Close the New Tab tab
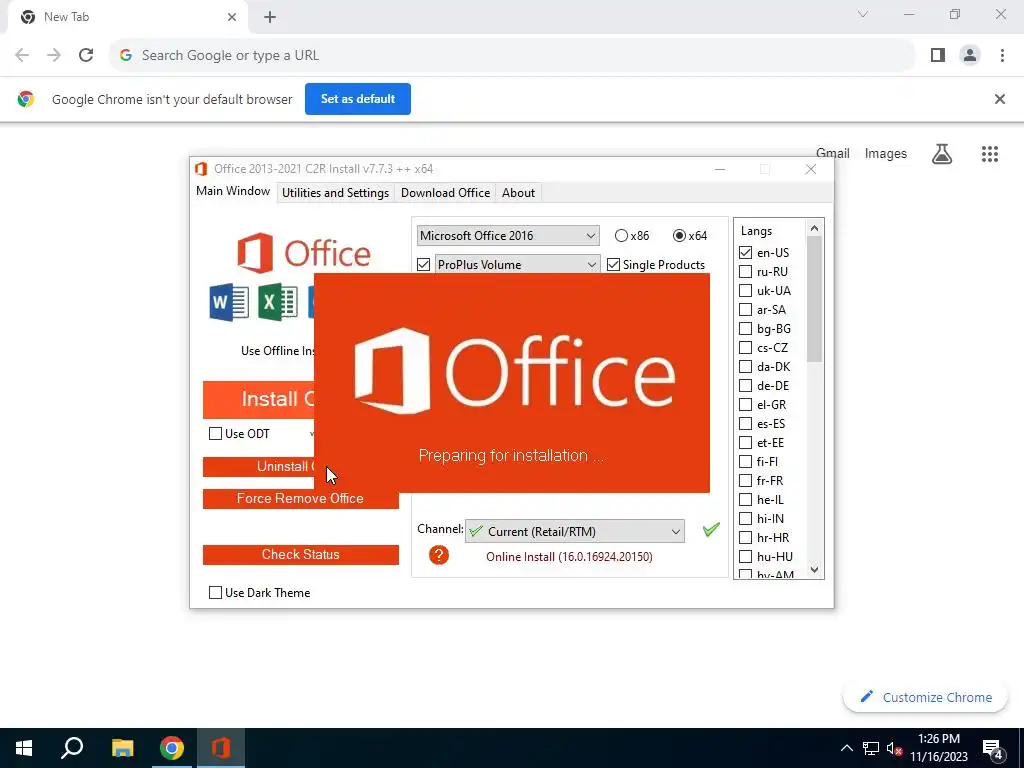The image size is (1024, 768). pos(232,17)
